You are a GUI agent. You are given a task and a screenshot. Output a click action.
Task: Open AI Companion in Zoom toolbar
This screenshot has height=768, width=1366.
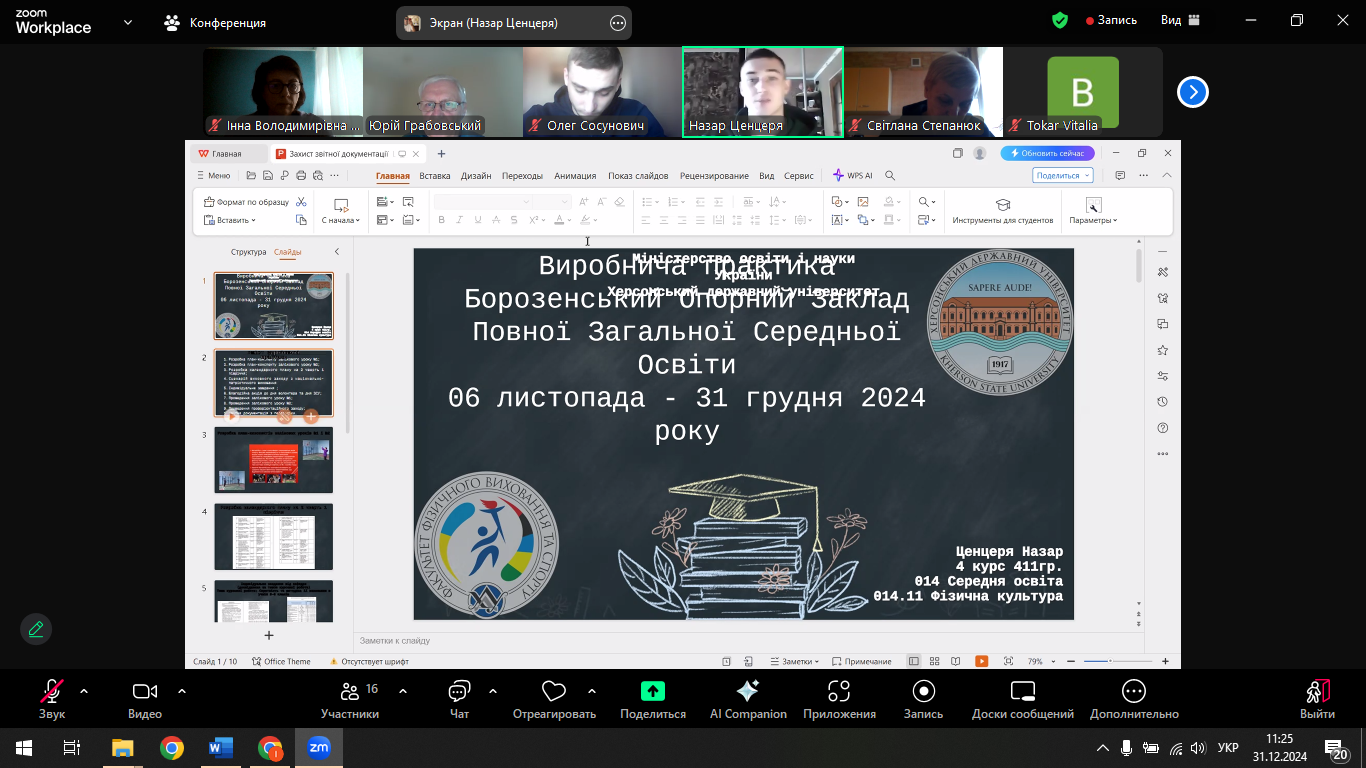point(747,691)
